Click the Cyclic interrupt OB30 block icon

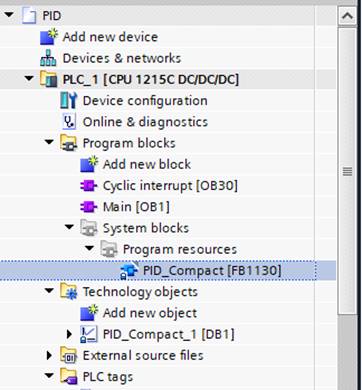point(89,186)
